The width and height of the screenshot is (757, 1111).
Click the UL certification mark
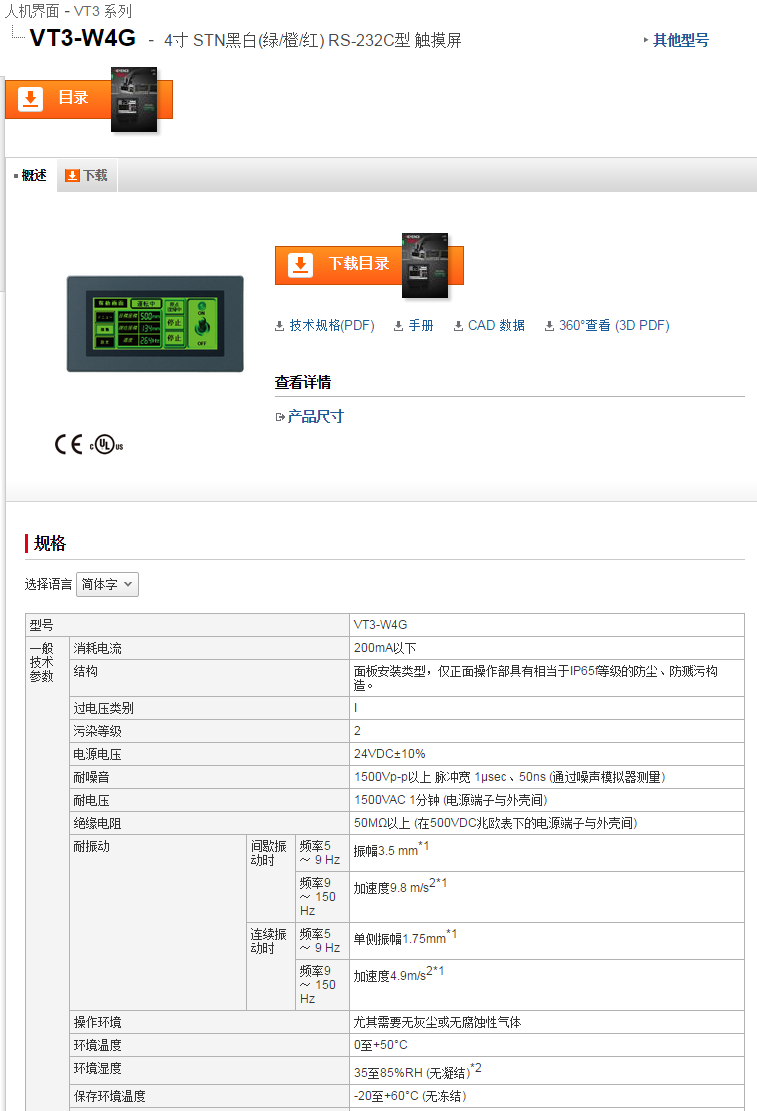(x=106, y=445)
